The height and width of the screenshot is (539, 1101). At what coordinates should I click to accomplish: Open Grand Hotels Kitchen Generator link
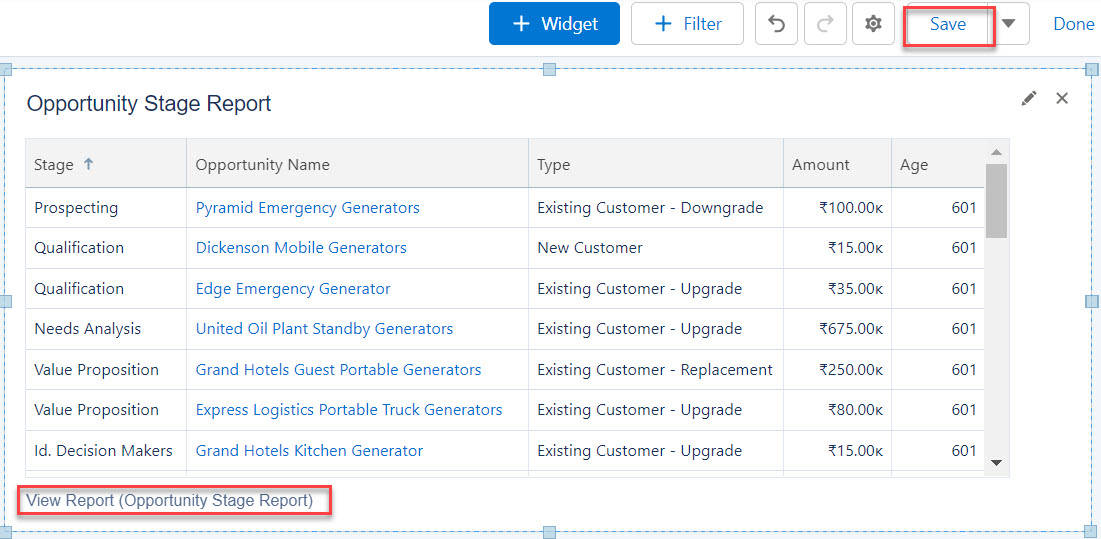(309, 451)
